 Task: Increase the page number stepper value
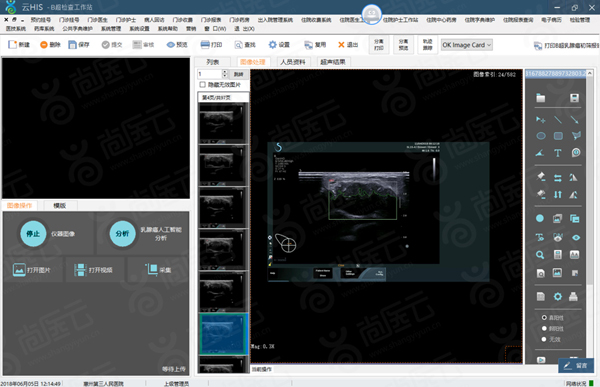pos(225,72)
